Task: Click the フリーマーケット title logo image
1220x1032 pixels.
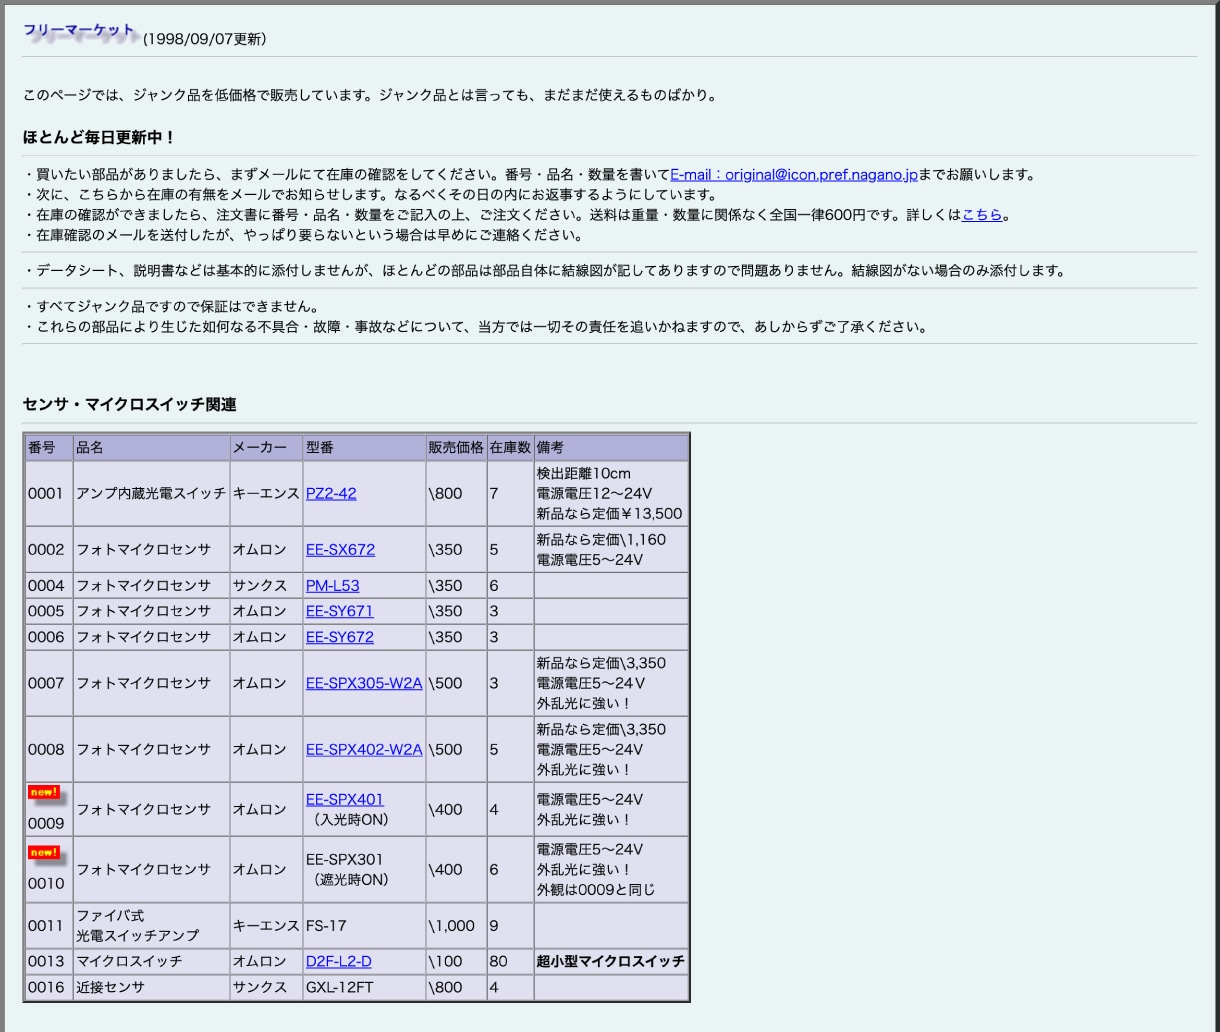Action: point(80,32)
